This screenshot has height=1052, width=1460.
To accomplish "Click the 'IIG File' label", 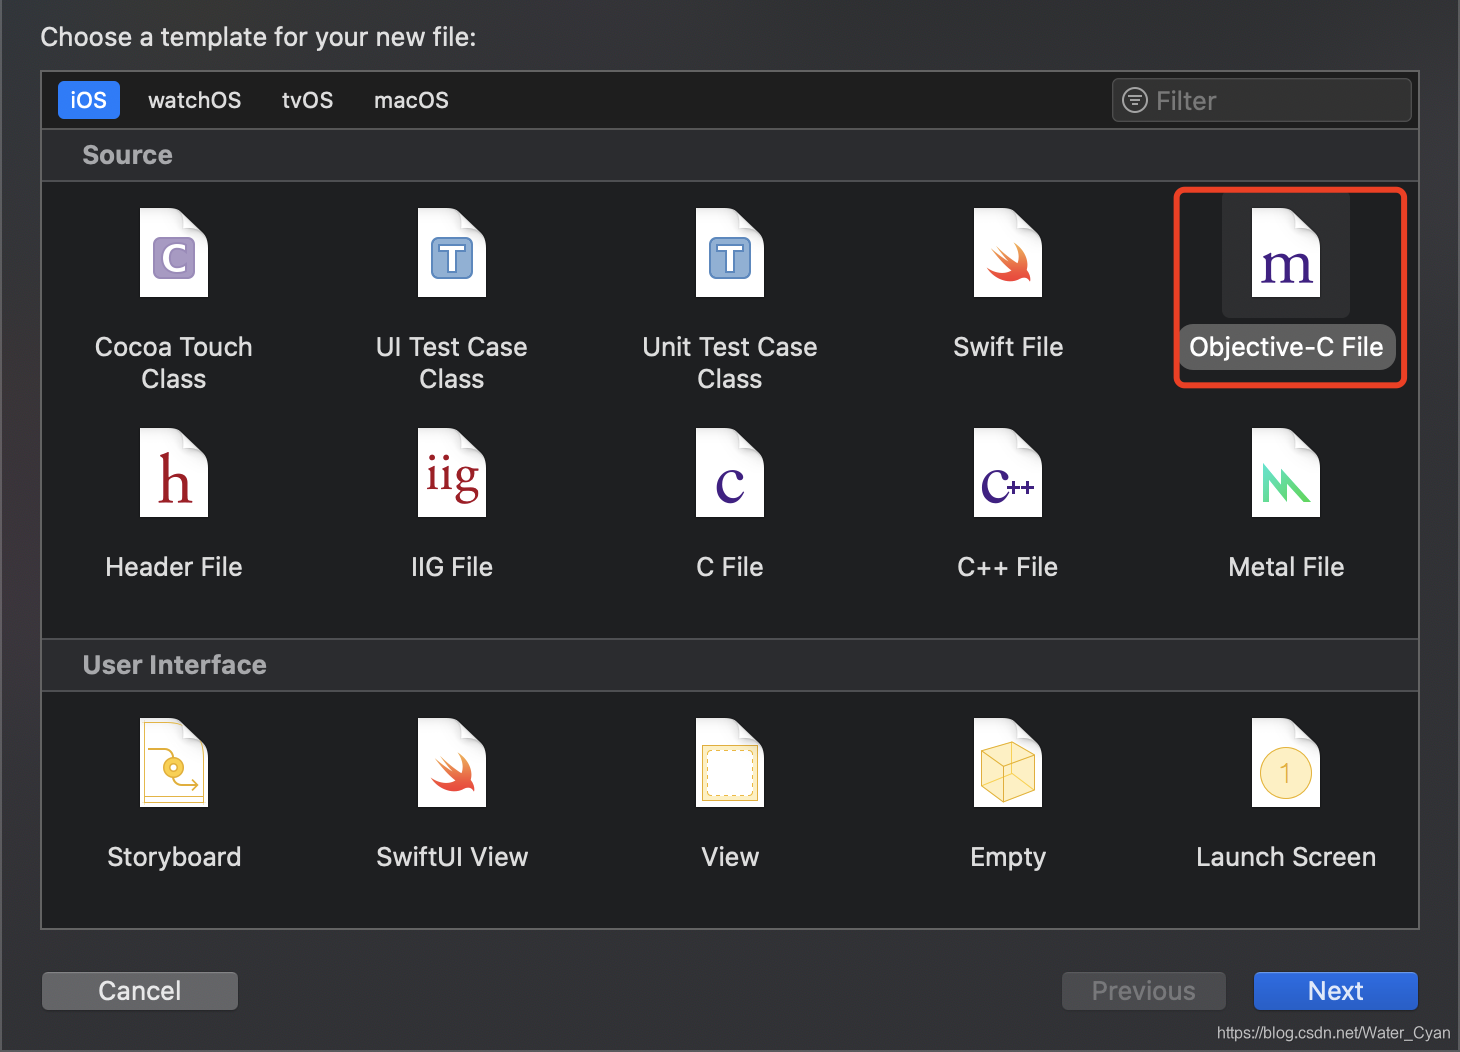I will click(452, 567).
